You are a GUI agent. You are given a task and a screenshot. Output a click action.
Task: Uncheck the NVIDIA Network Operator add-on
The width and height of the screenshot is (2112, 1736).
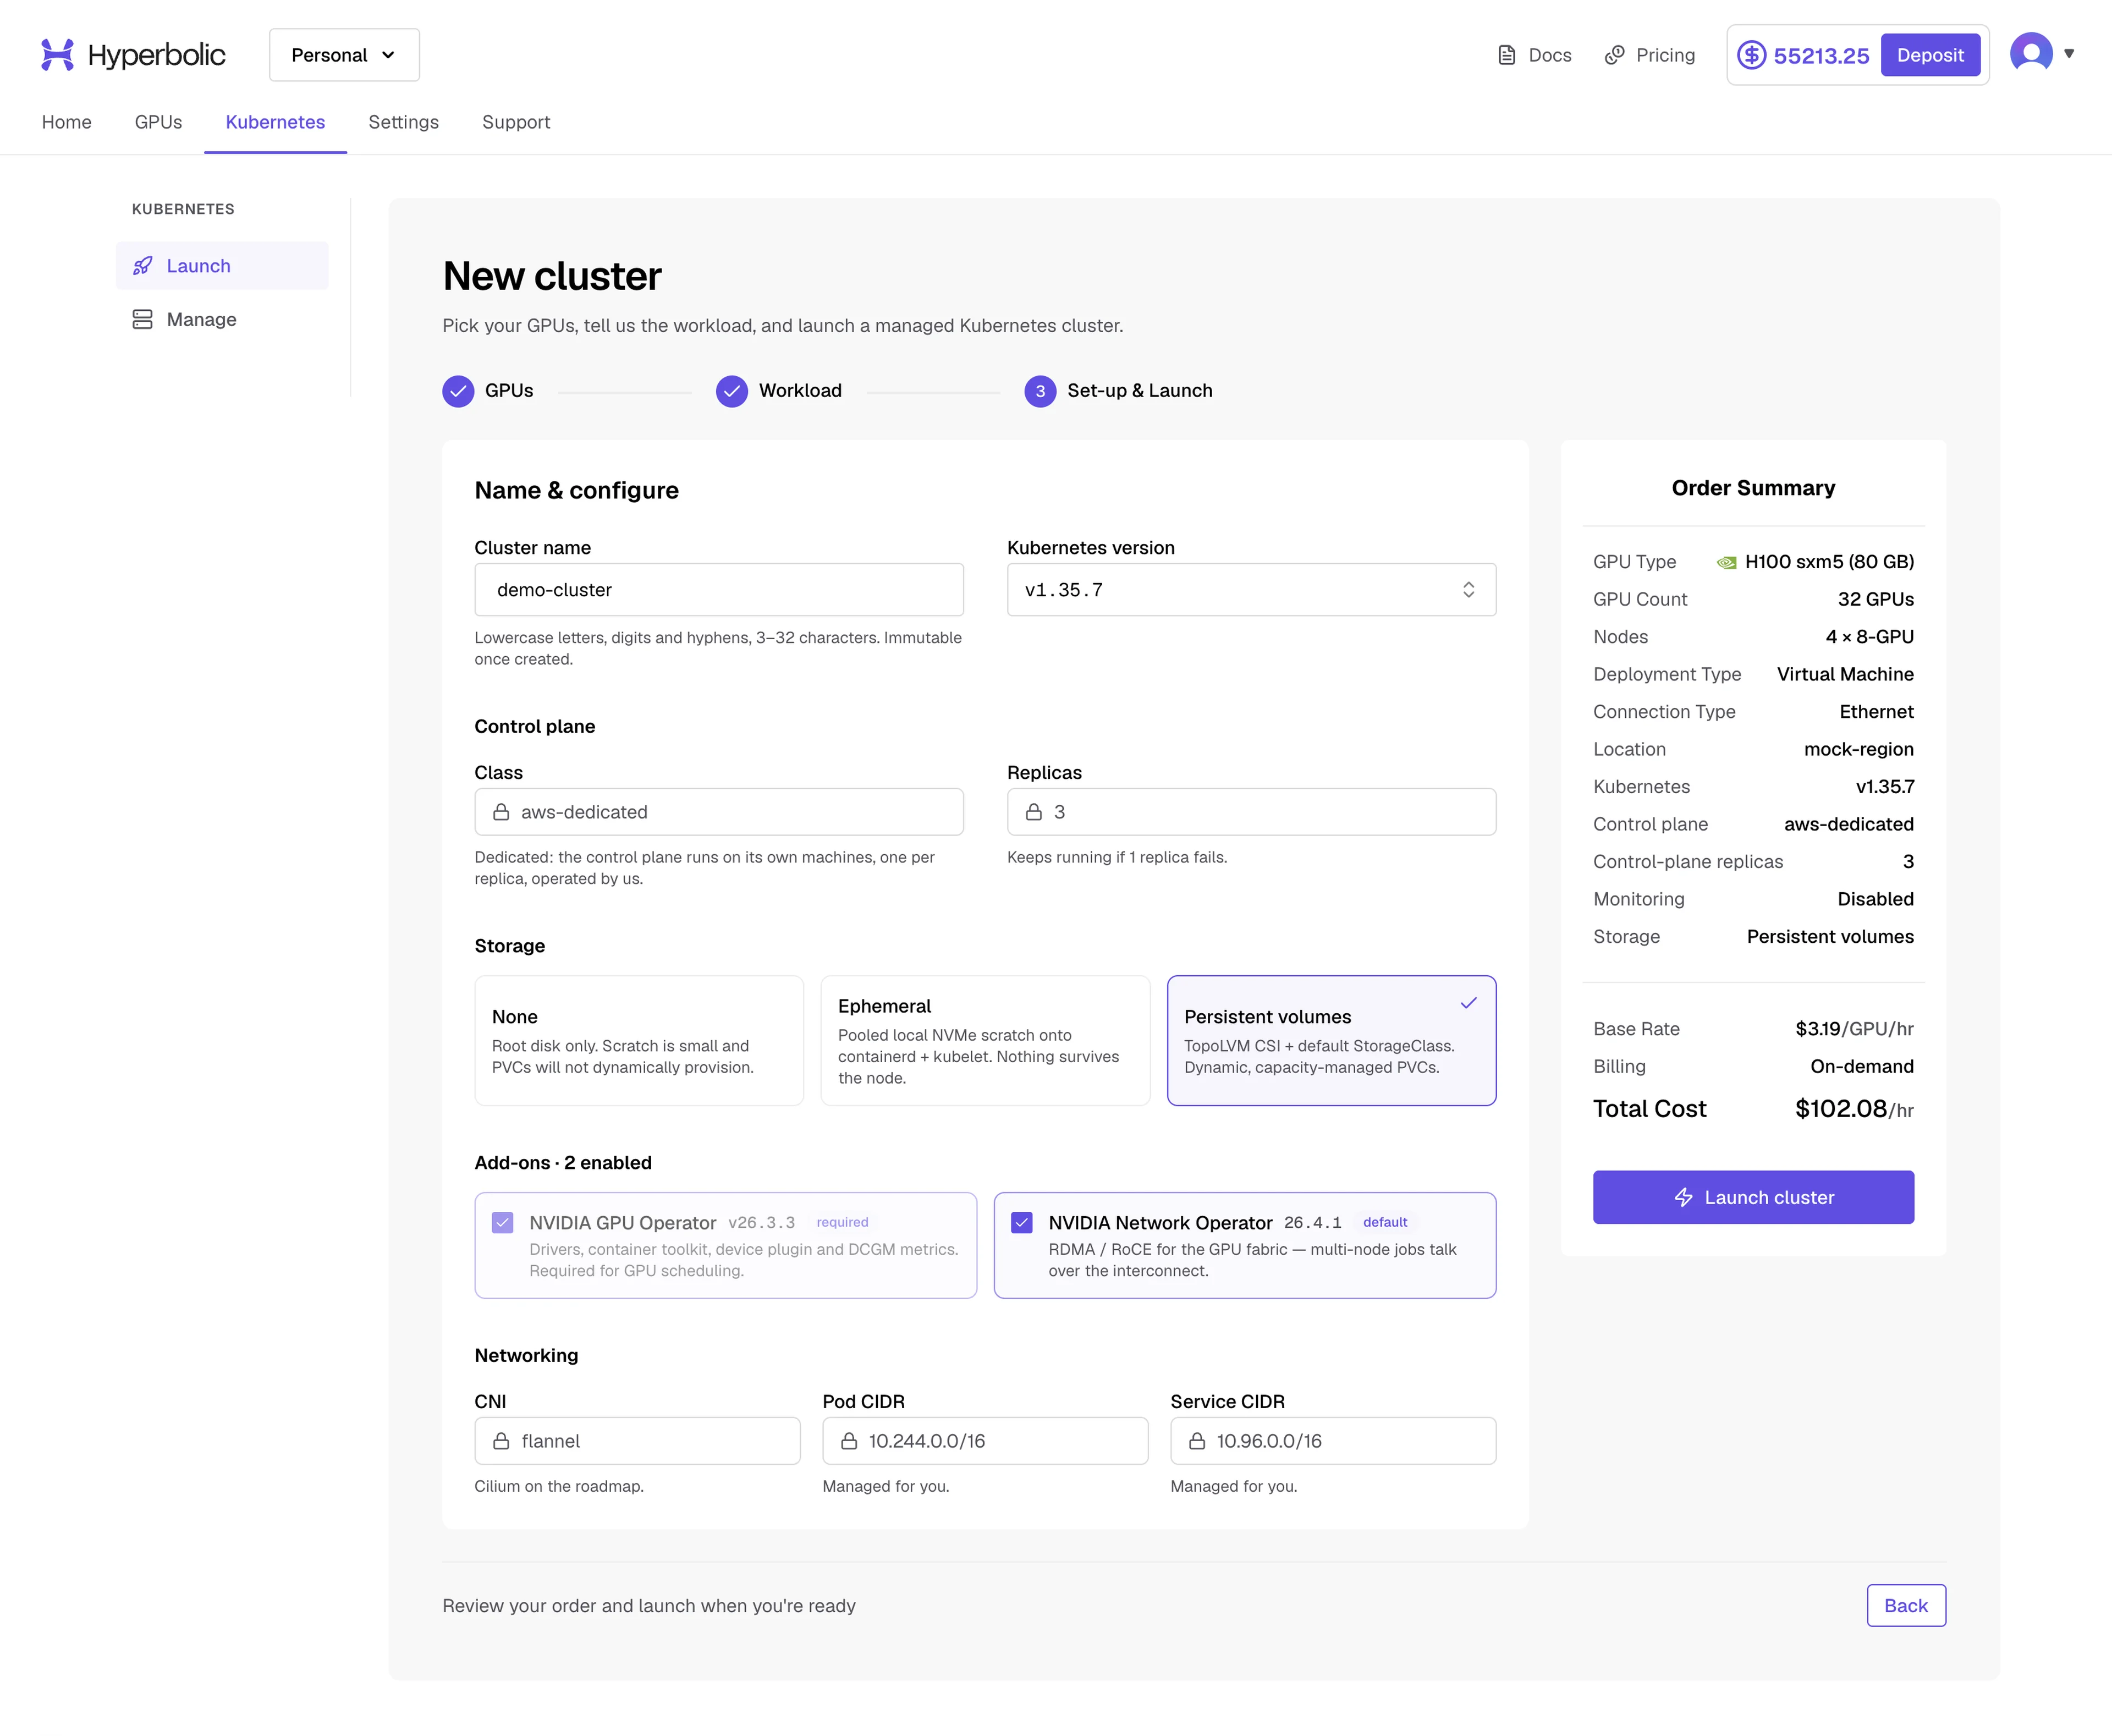coord(1022,1222)
